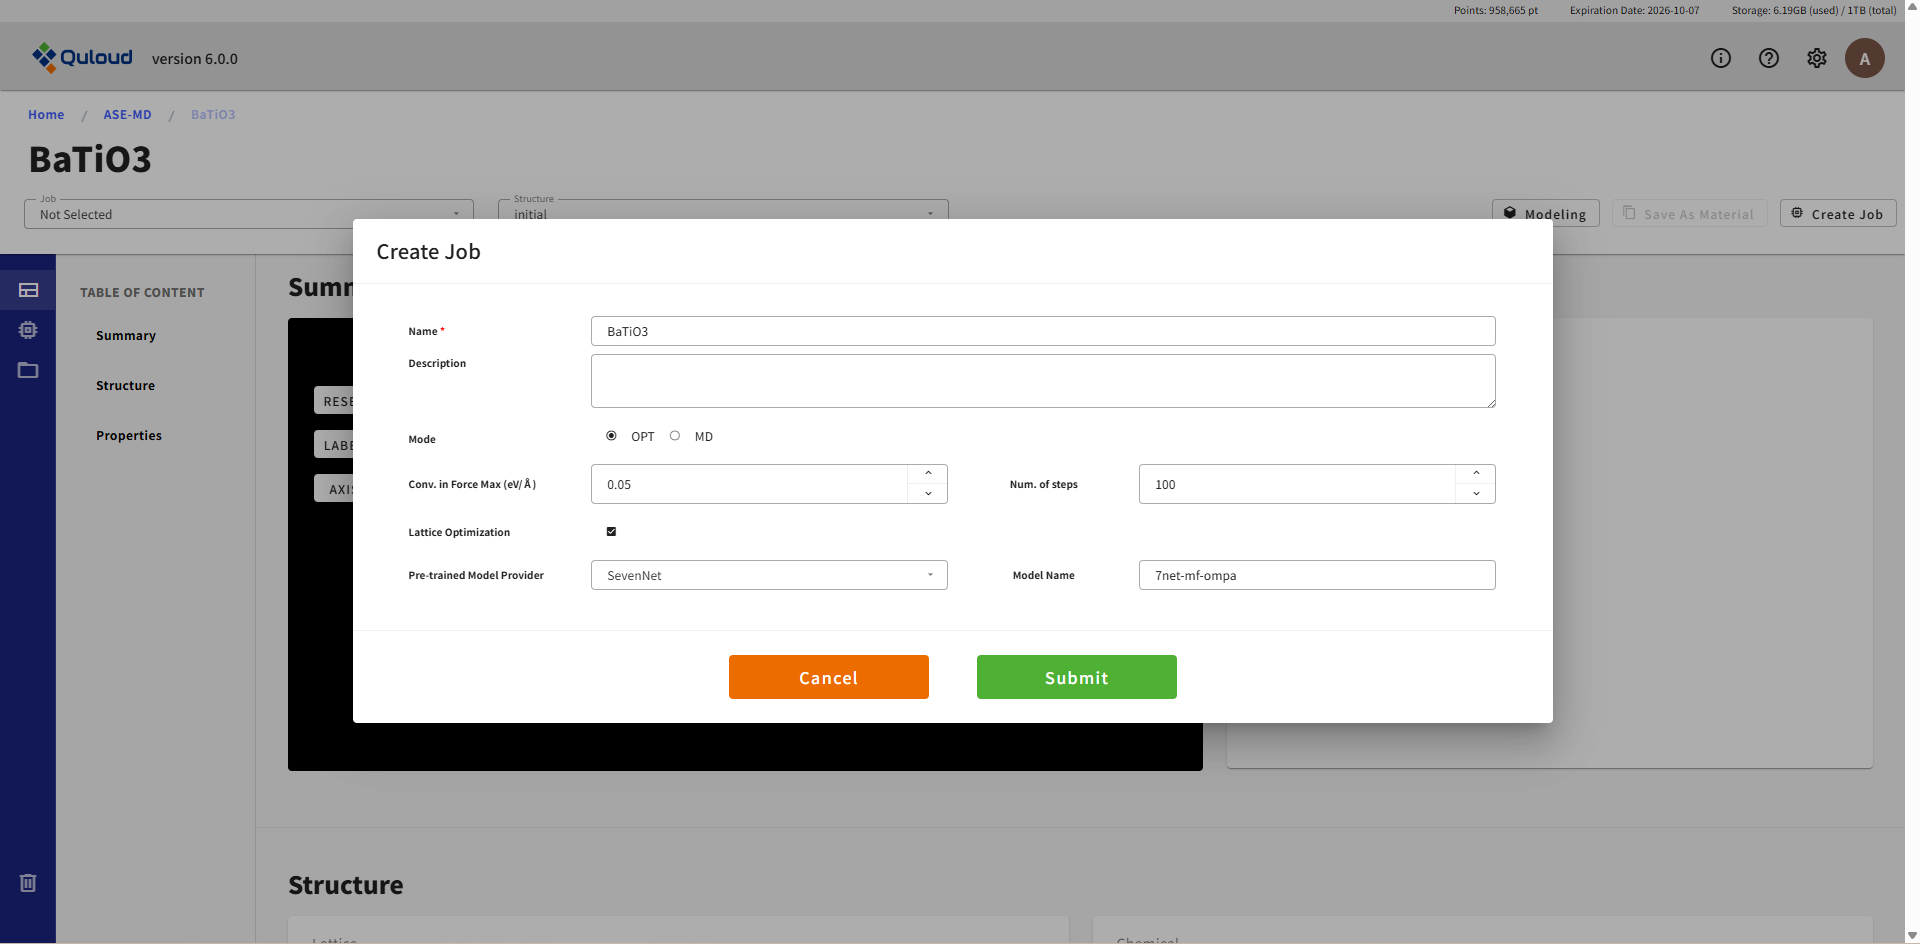Image resolution: width=1920 pixels, height=944 pixels.
Task: Open the info circle icon
Action: (x=1720, y=58)
